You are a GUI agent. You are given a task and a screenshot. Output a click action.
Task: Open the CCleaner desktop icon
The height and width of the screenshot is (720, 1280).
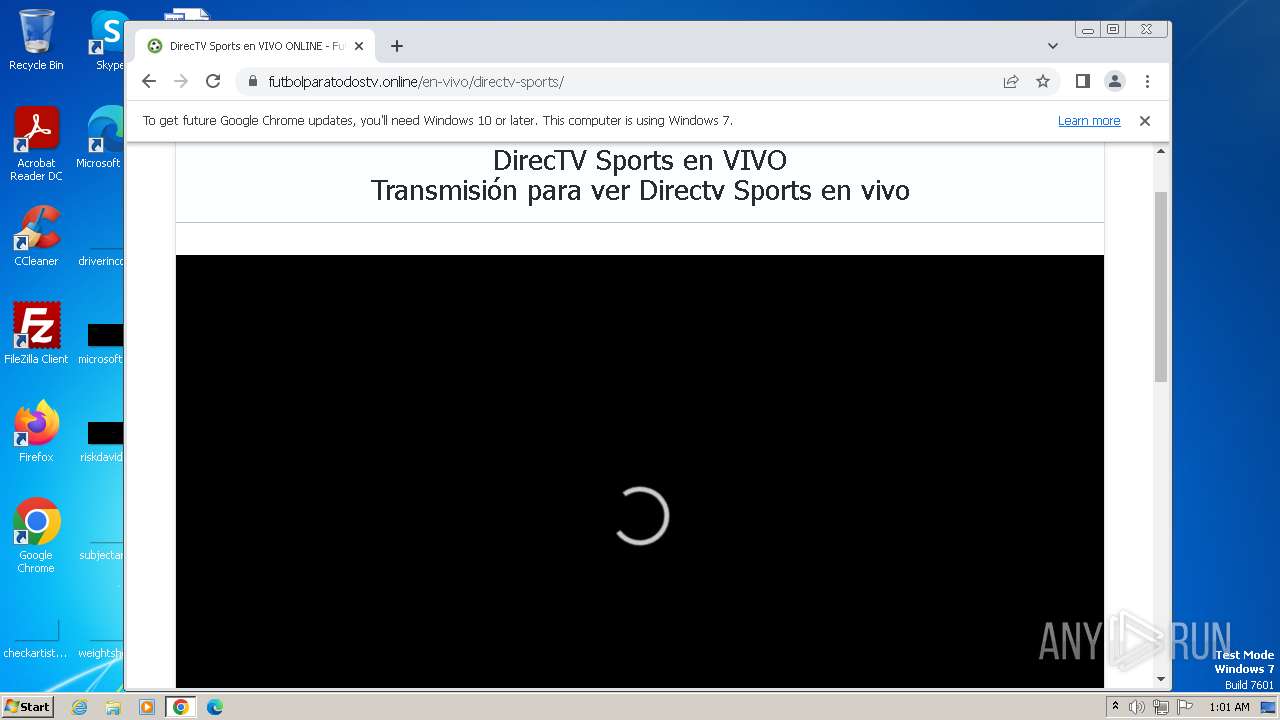(x=36, y=236)
